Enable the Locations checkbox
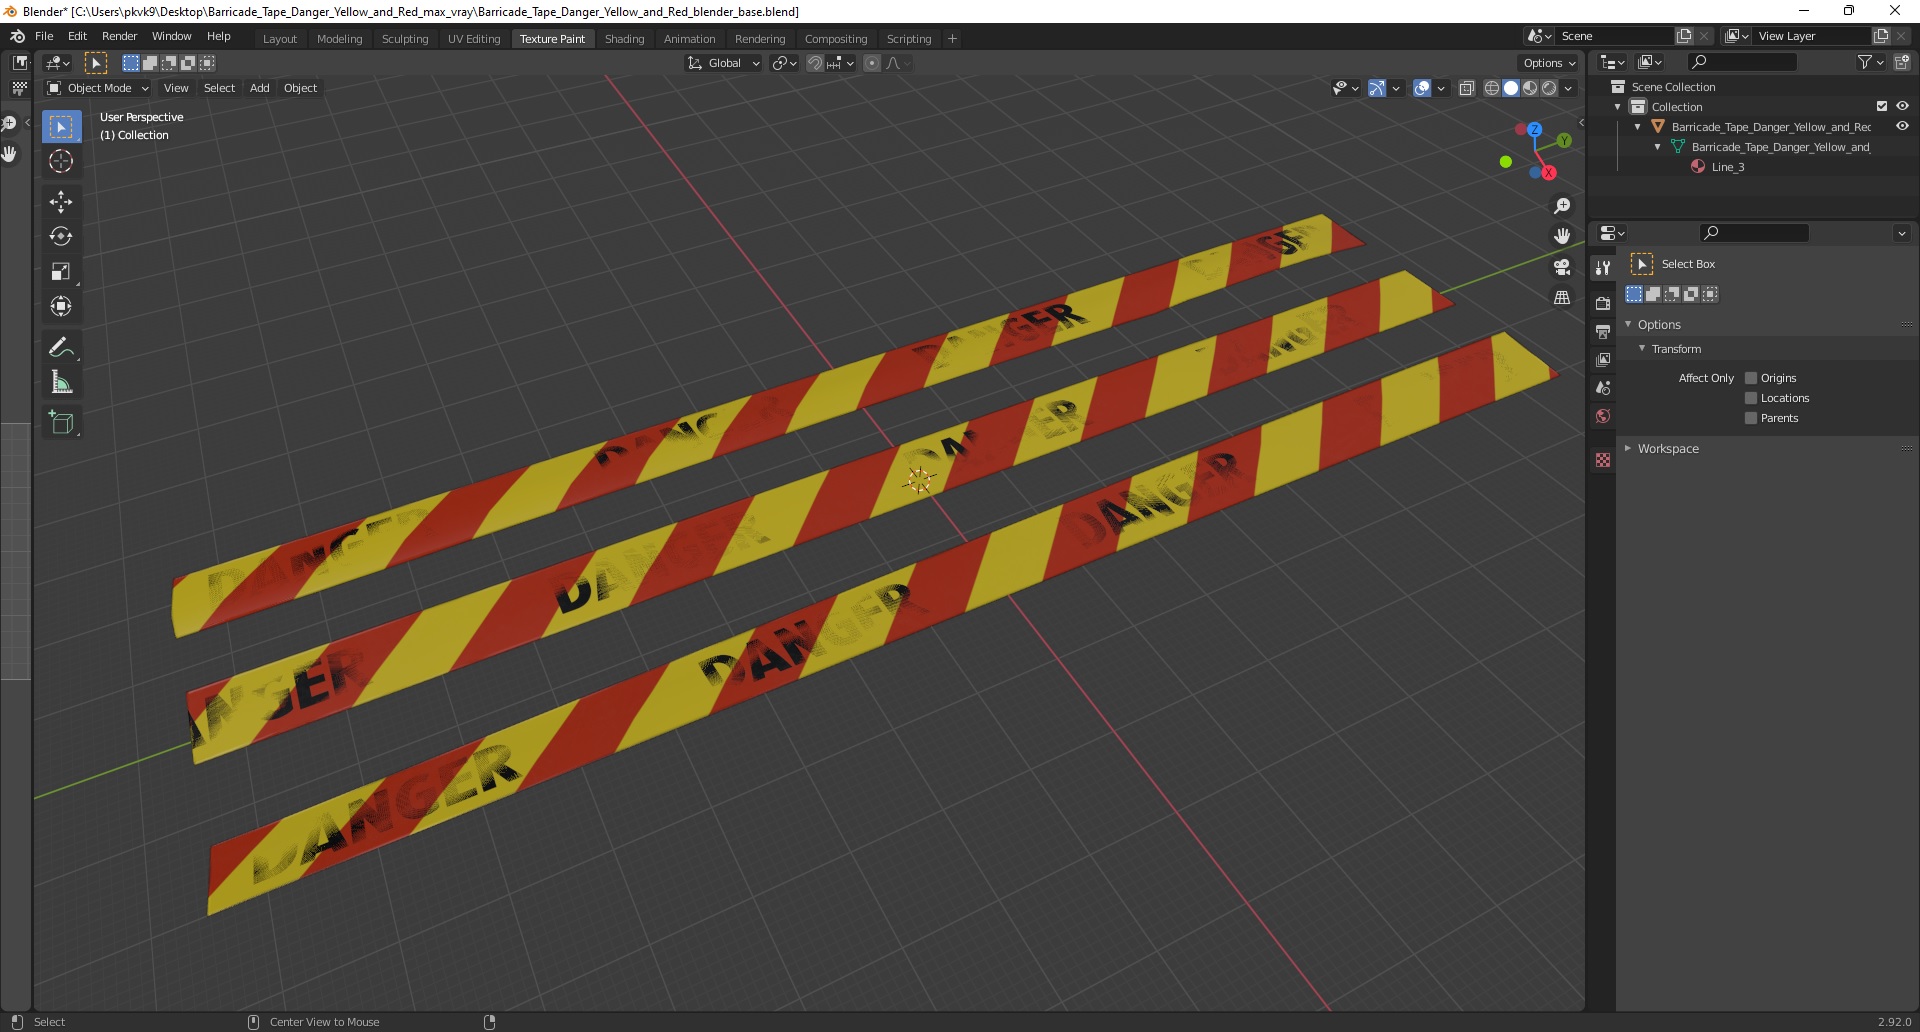The image size is (1920, 1032). coord(1751,398)
